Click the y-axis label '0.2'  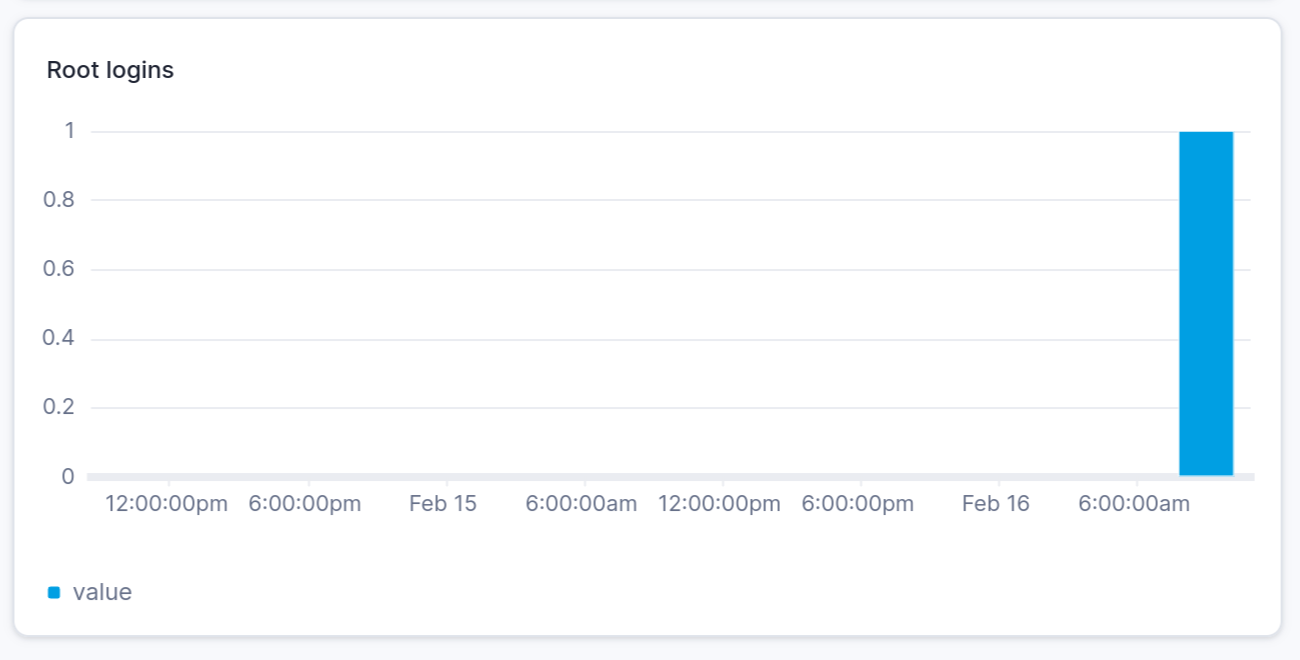pos(59,407)
